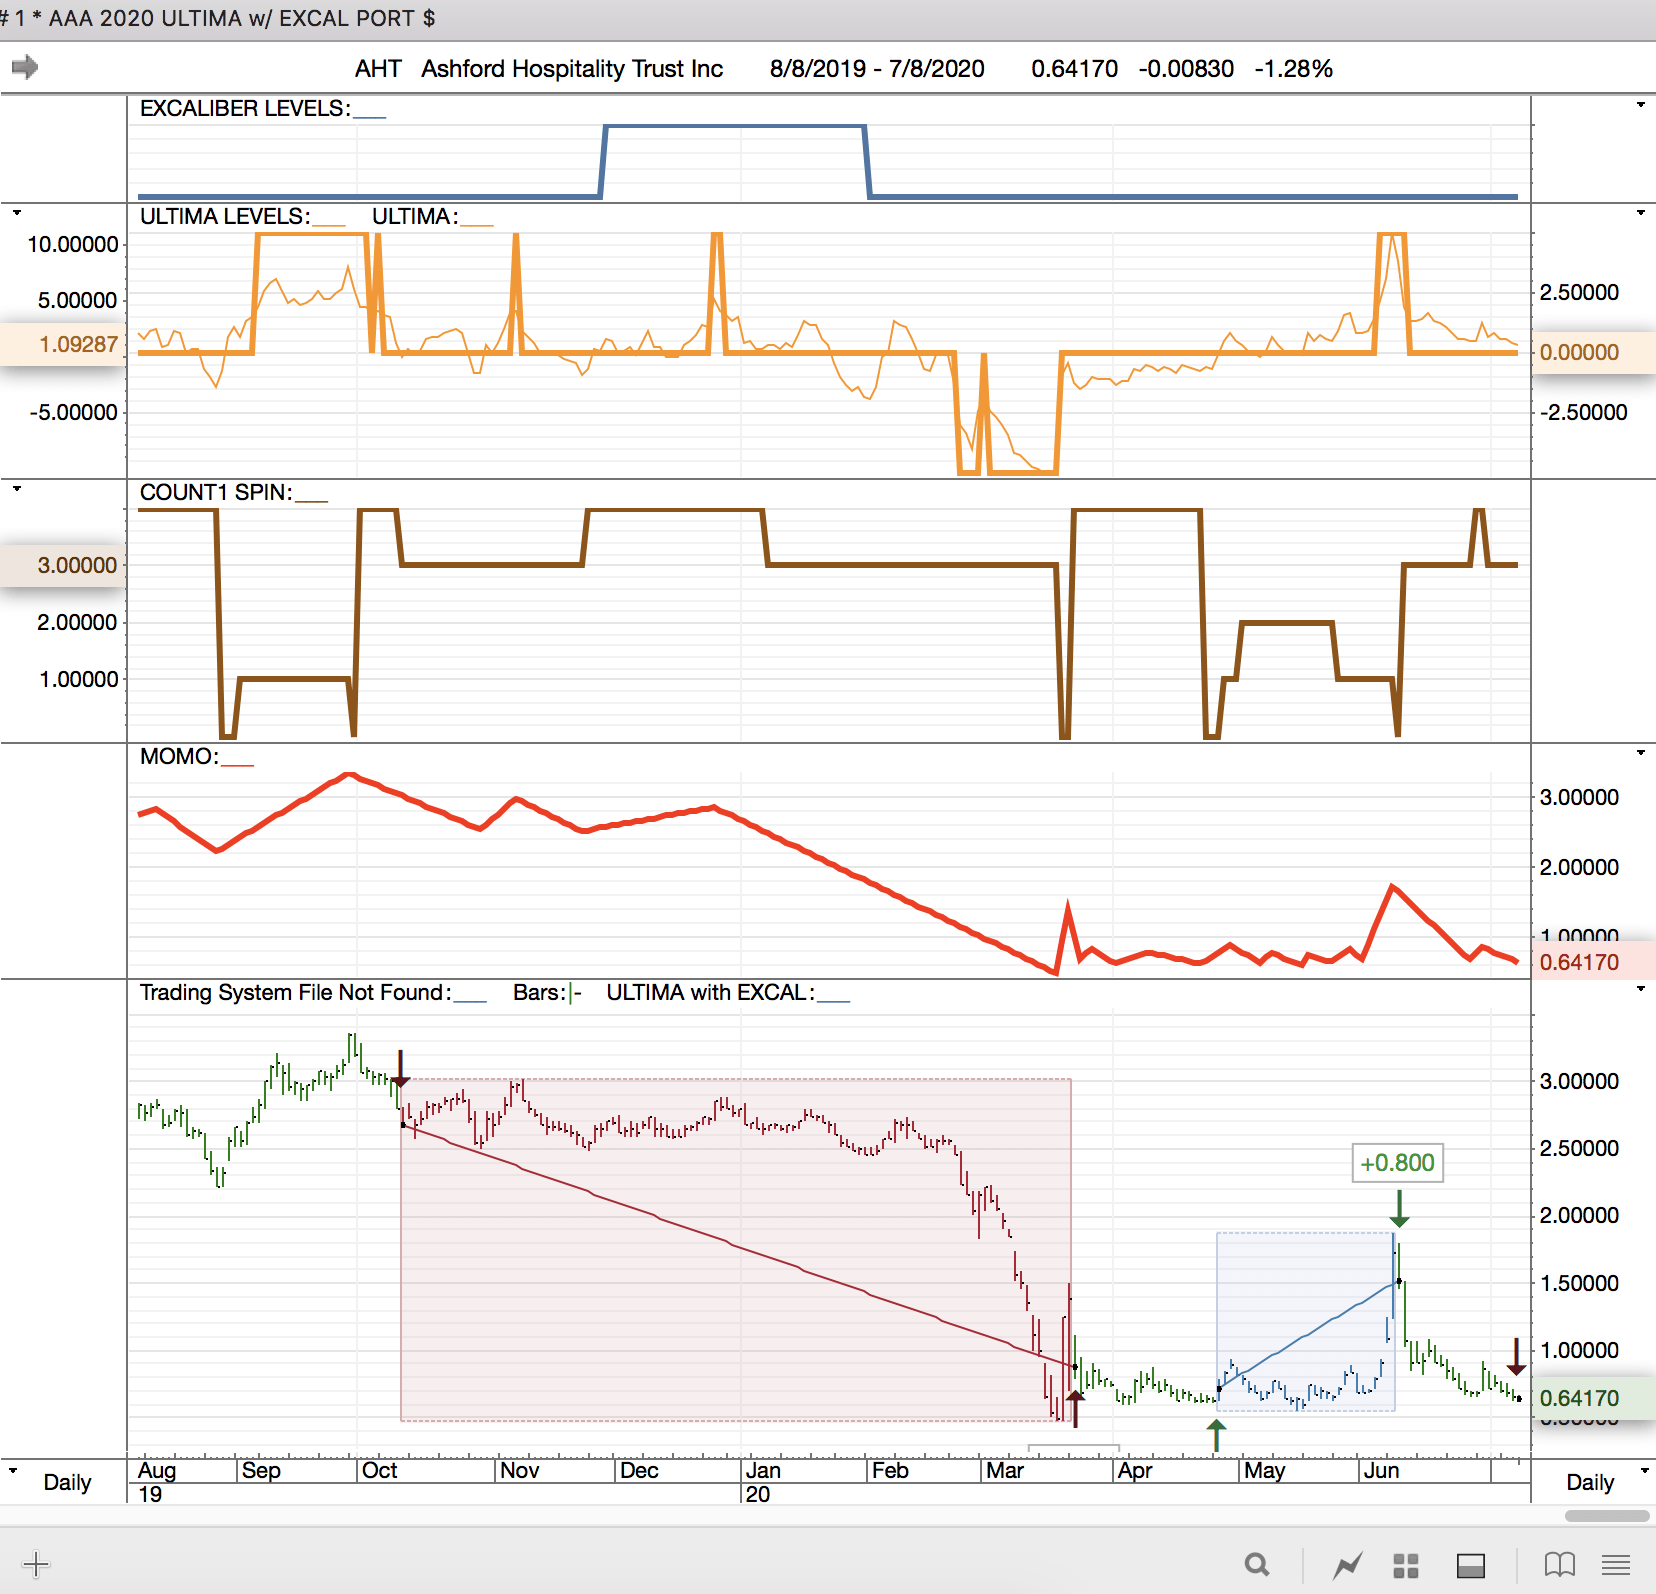
Task: Click the gray forward arrow icon beside AHT
Action: coord(25,67)
